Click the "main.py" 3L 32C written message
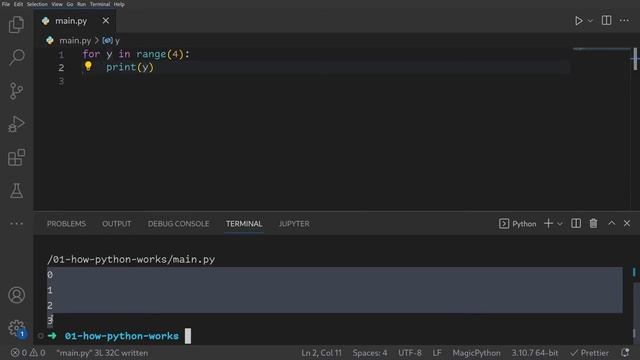640x360 pixels. coord(102,353)
